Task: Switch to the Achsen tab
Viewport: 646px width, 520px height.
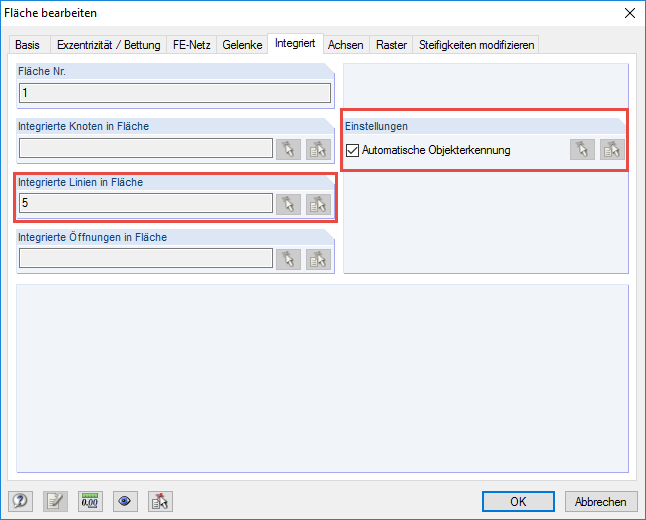Action: [345, 45]
